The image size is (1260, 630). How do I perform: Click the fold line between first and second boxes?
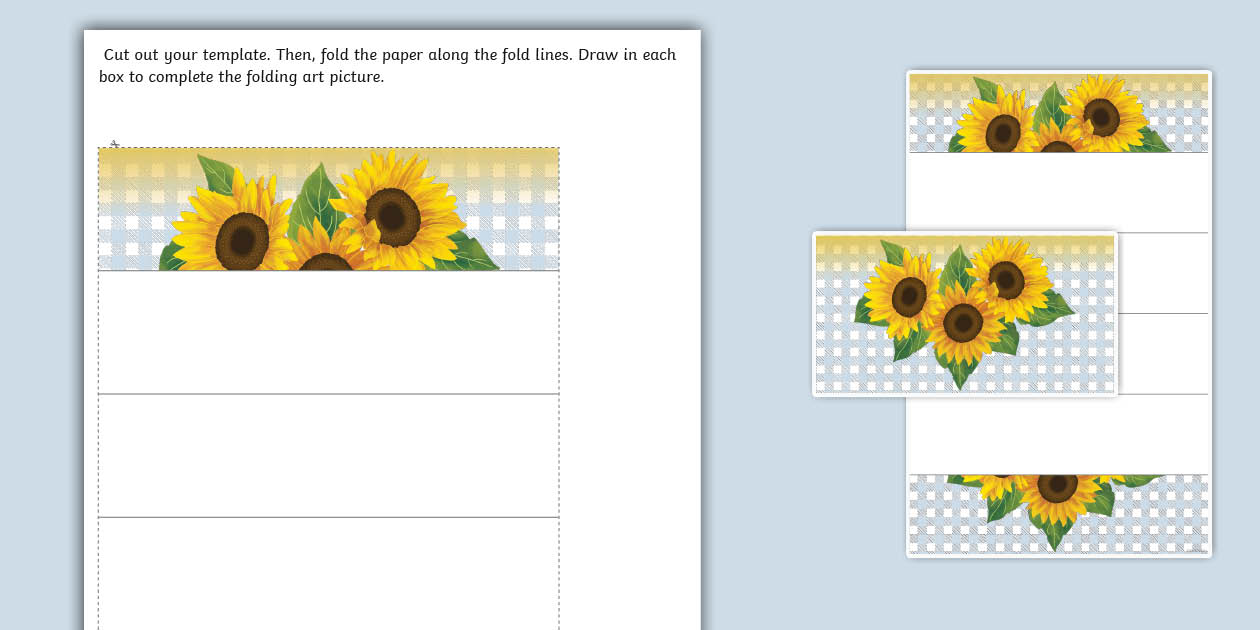tap(328, 394)
